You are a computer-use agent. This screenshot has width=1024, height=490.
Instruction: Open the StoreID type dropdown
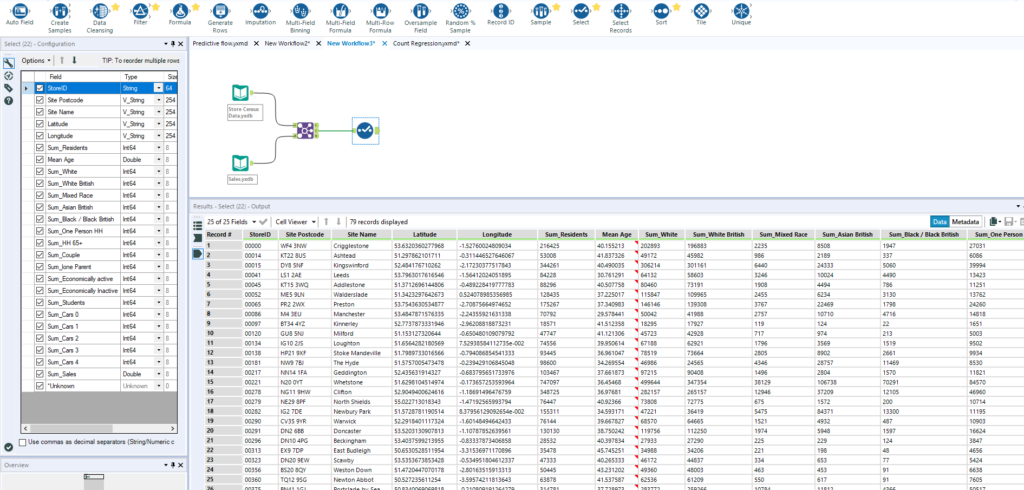click(159, 88)
